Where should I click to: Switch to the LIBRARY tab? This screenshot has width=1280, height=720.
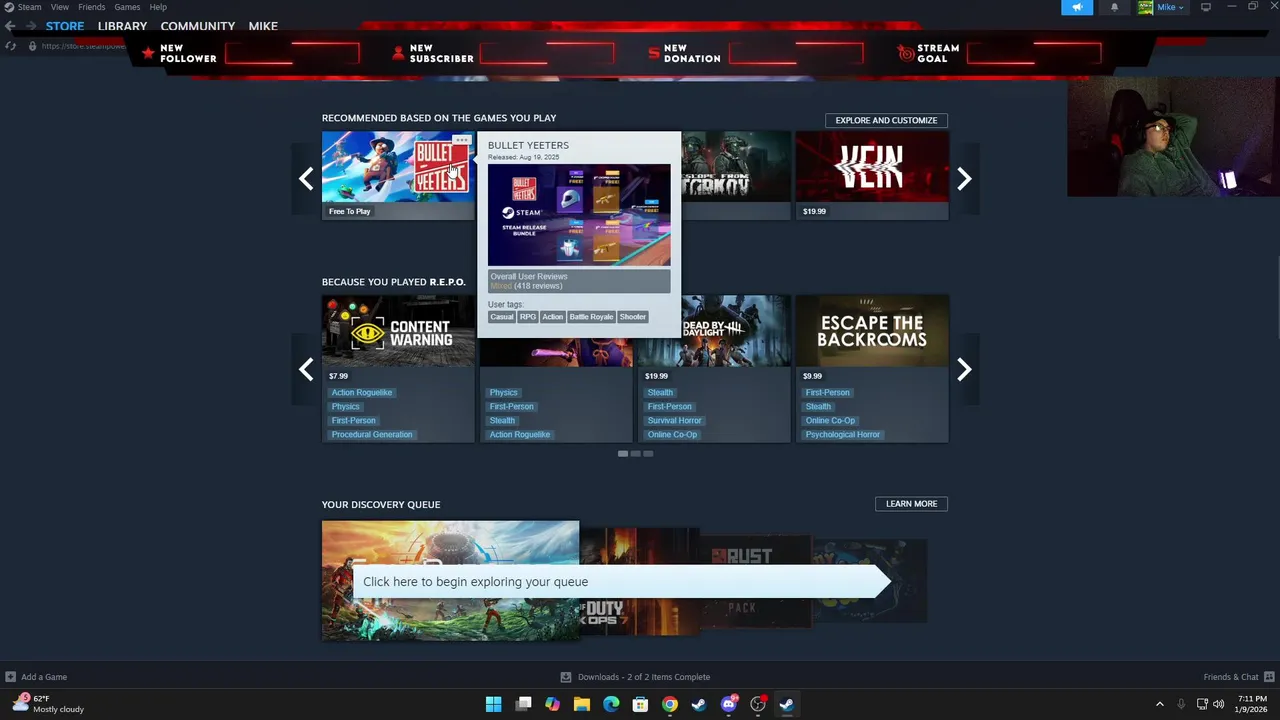122,26
